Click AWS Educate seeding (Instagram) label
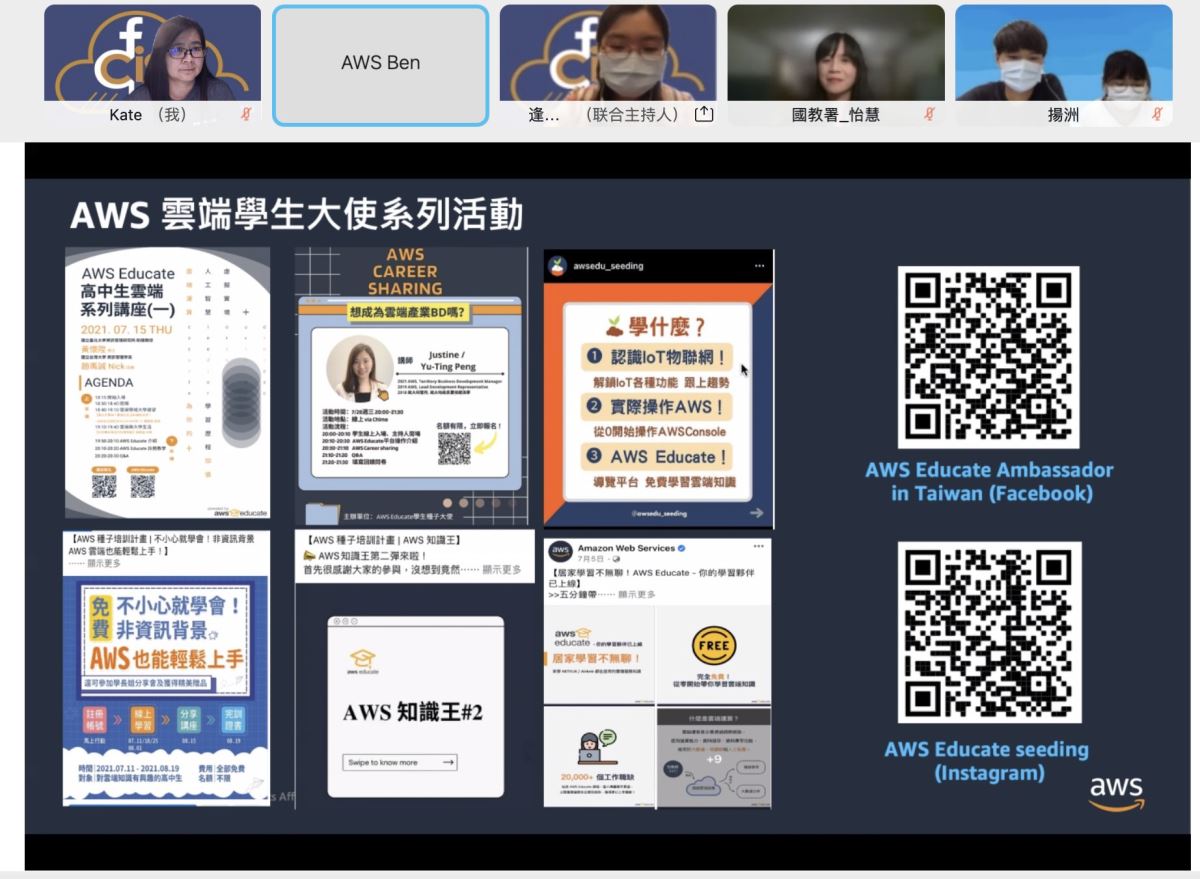Image resolution: width=1200 pixels, height=879 pixels. click(x=988, y=761)
